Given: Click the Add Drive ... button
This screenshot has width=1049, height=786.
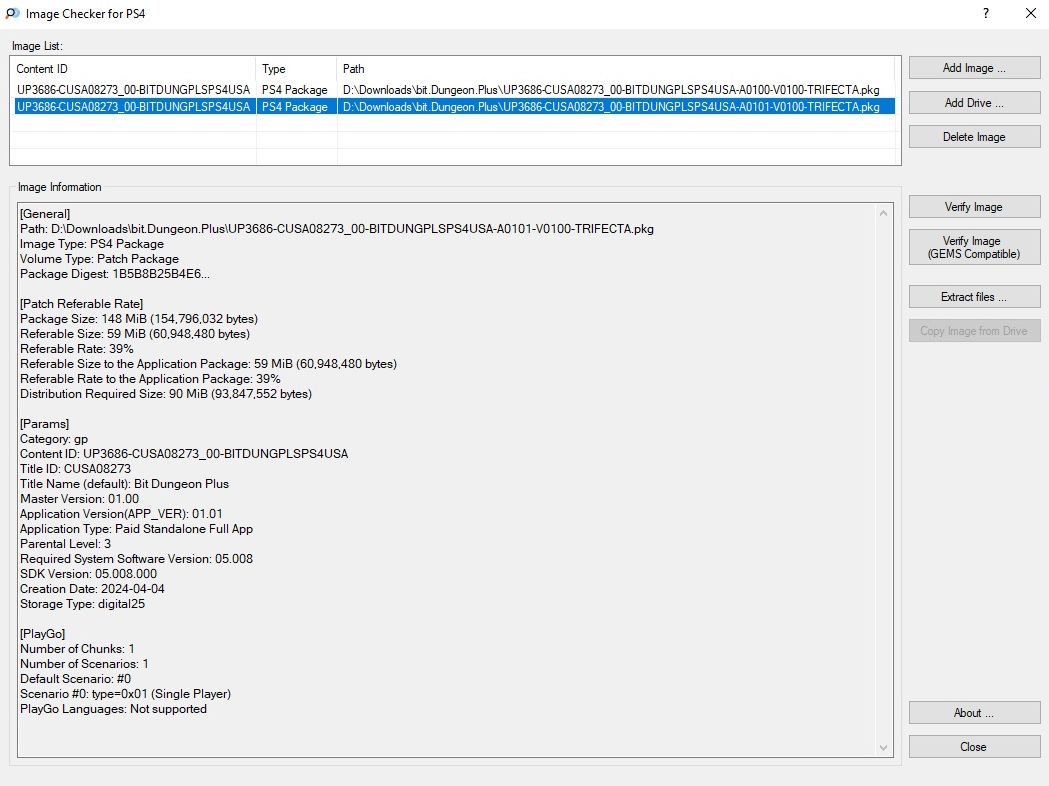Looking at the screenshot, I should coord(974,102).
